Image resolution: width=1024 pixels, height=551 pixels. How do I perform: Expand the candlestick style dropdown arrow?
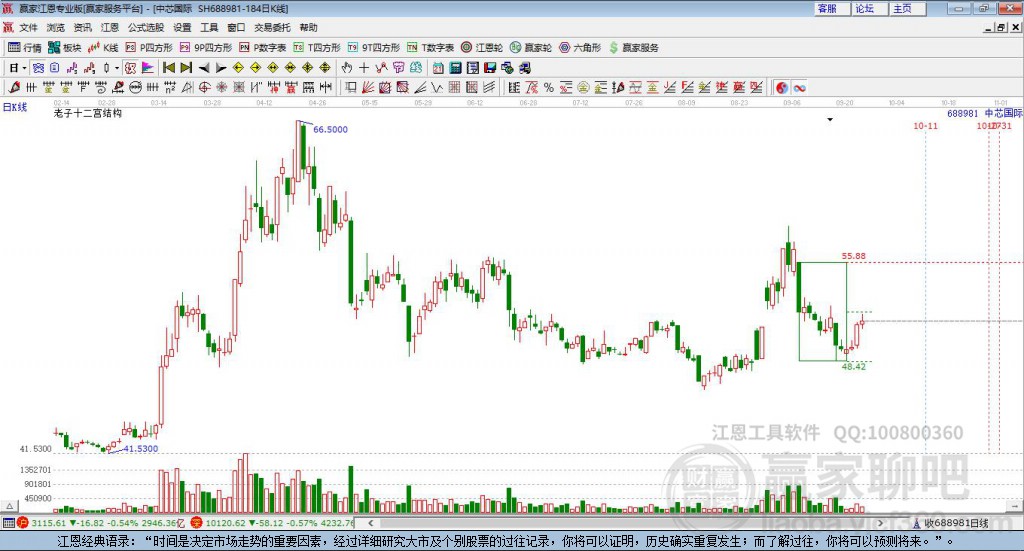tap(117, 67)
